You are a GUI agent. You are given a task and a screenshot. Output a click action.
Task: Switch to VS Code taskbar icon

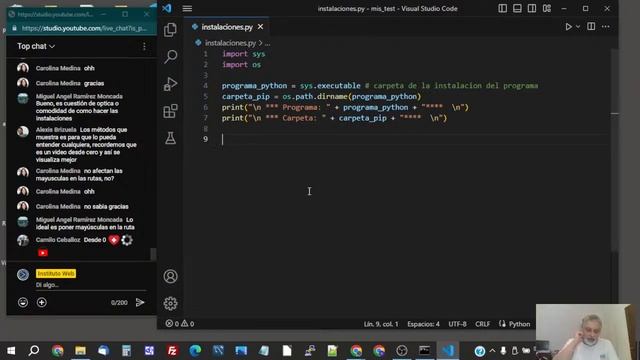tap(448, 351)
